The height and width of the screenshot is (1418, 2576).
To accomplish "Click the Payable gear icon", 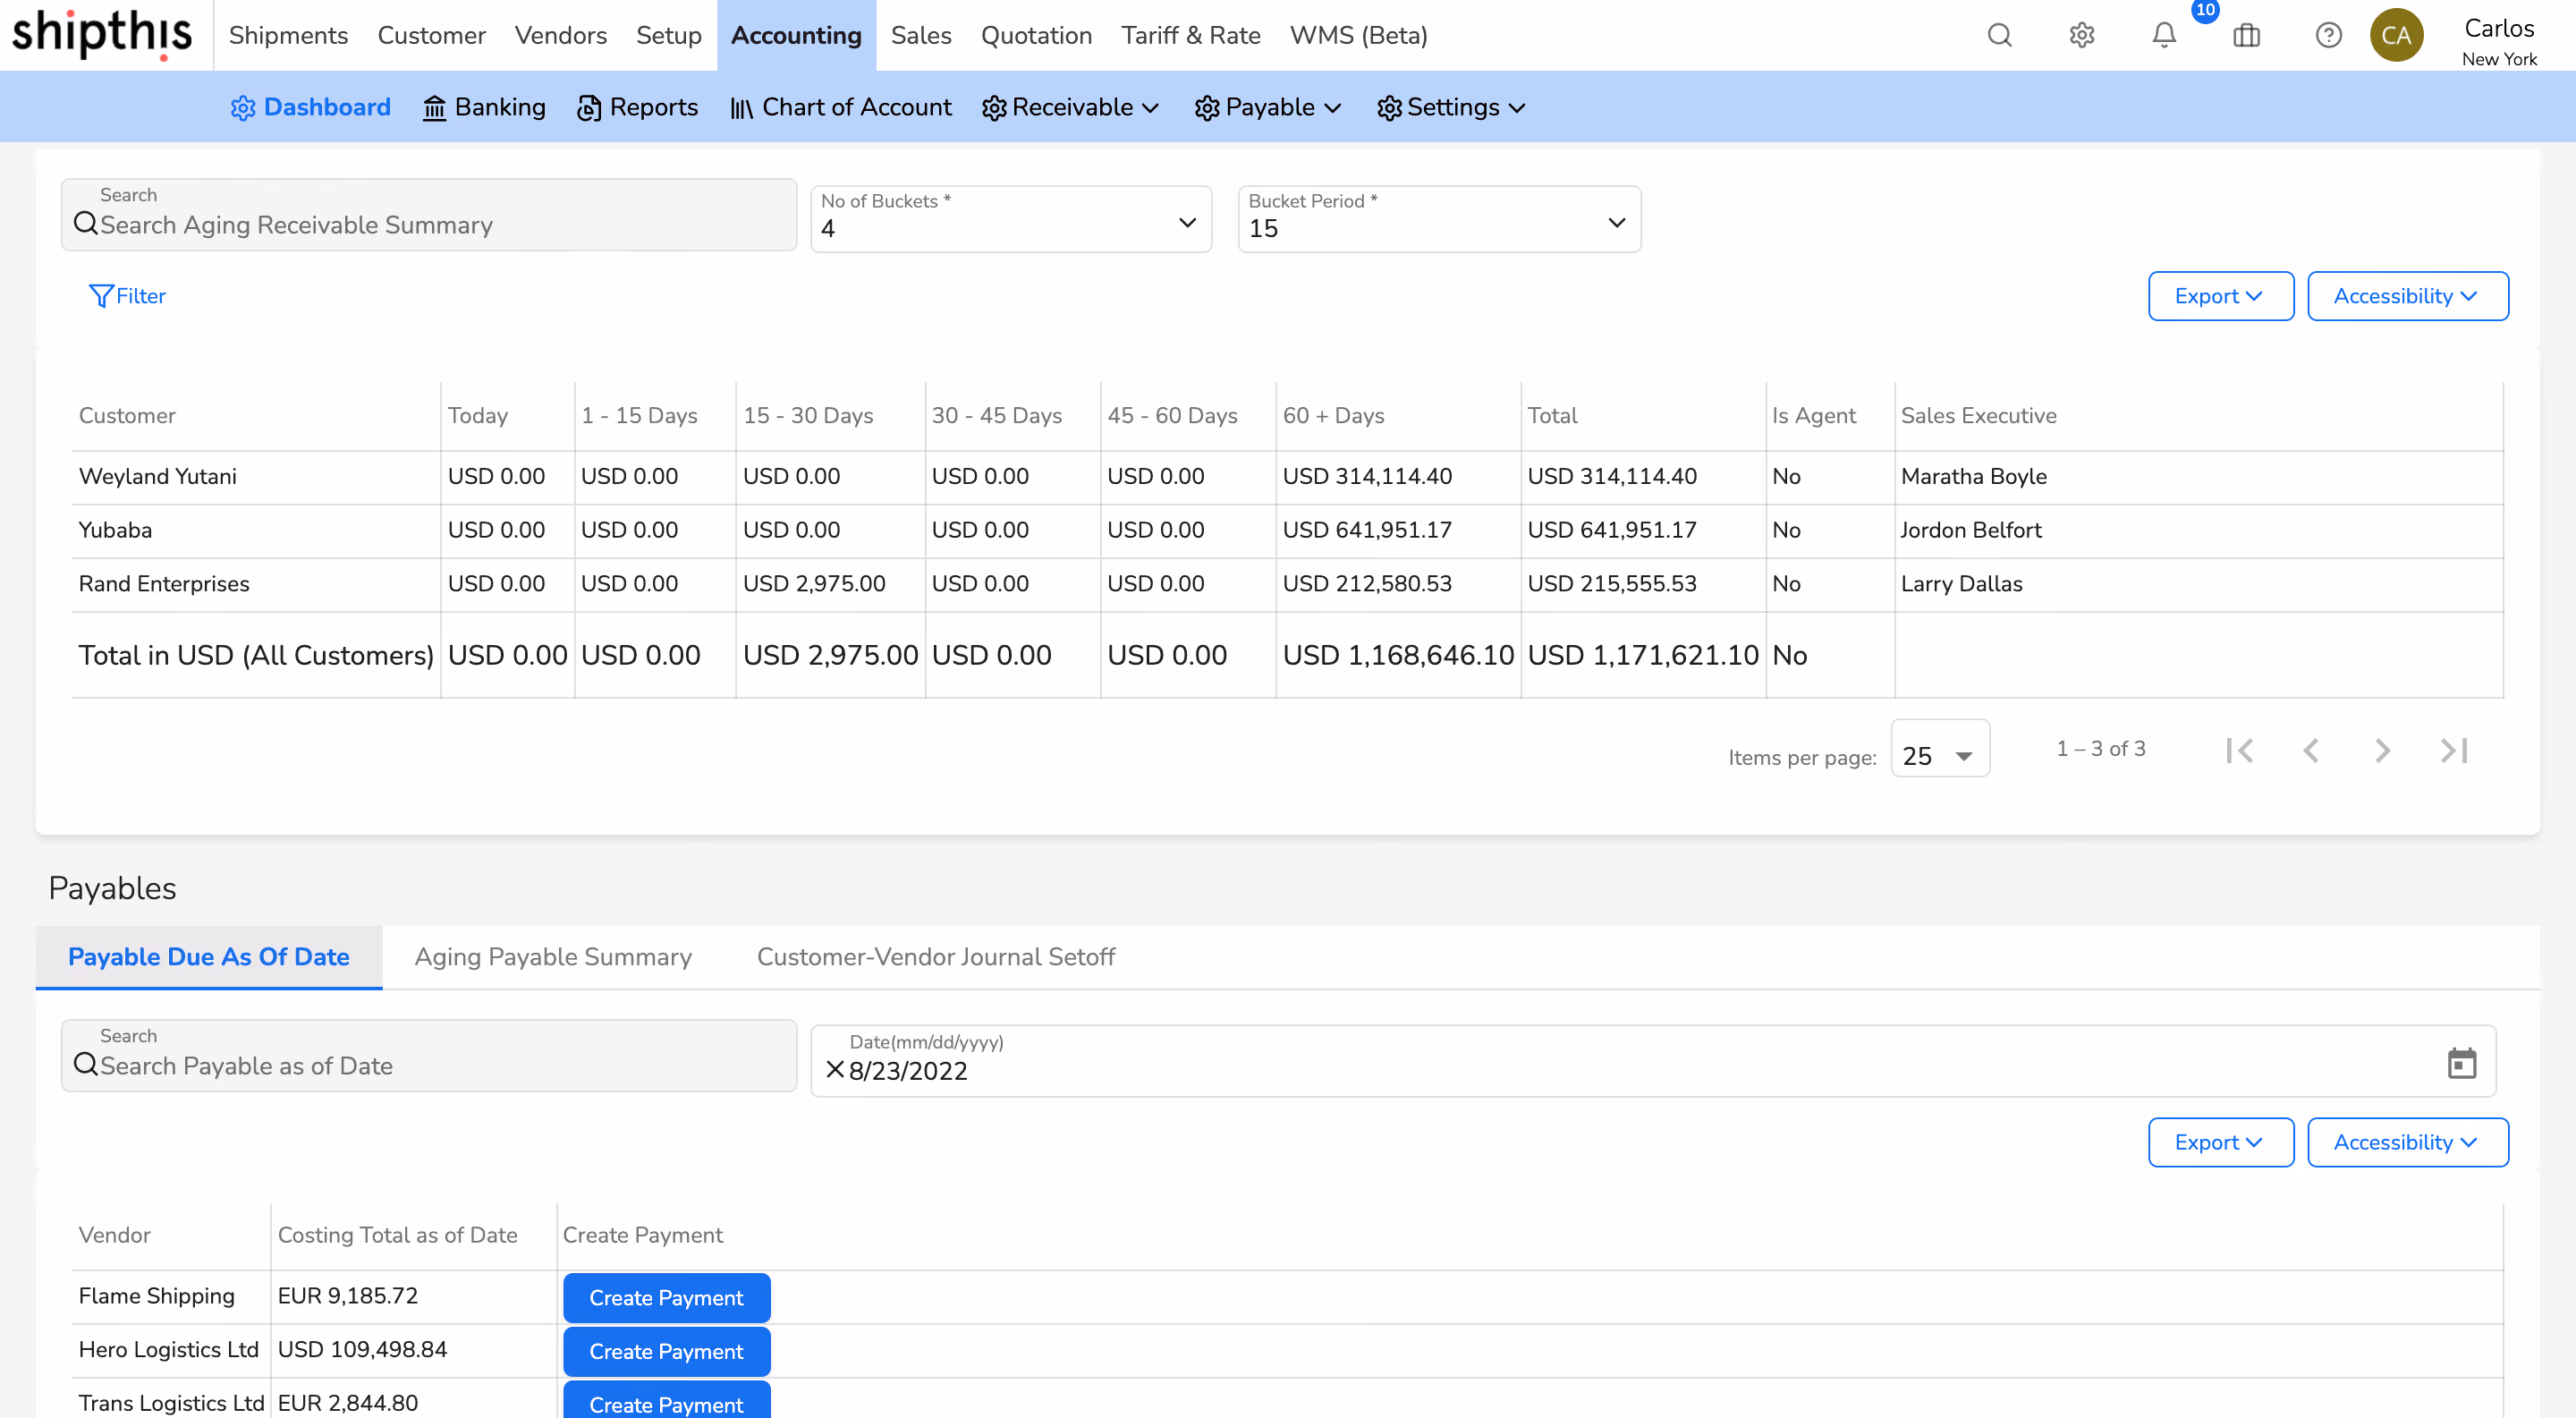I will pos(1207,108).
